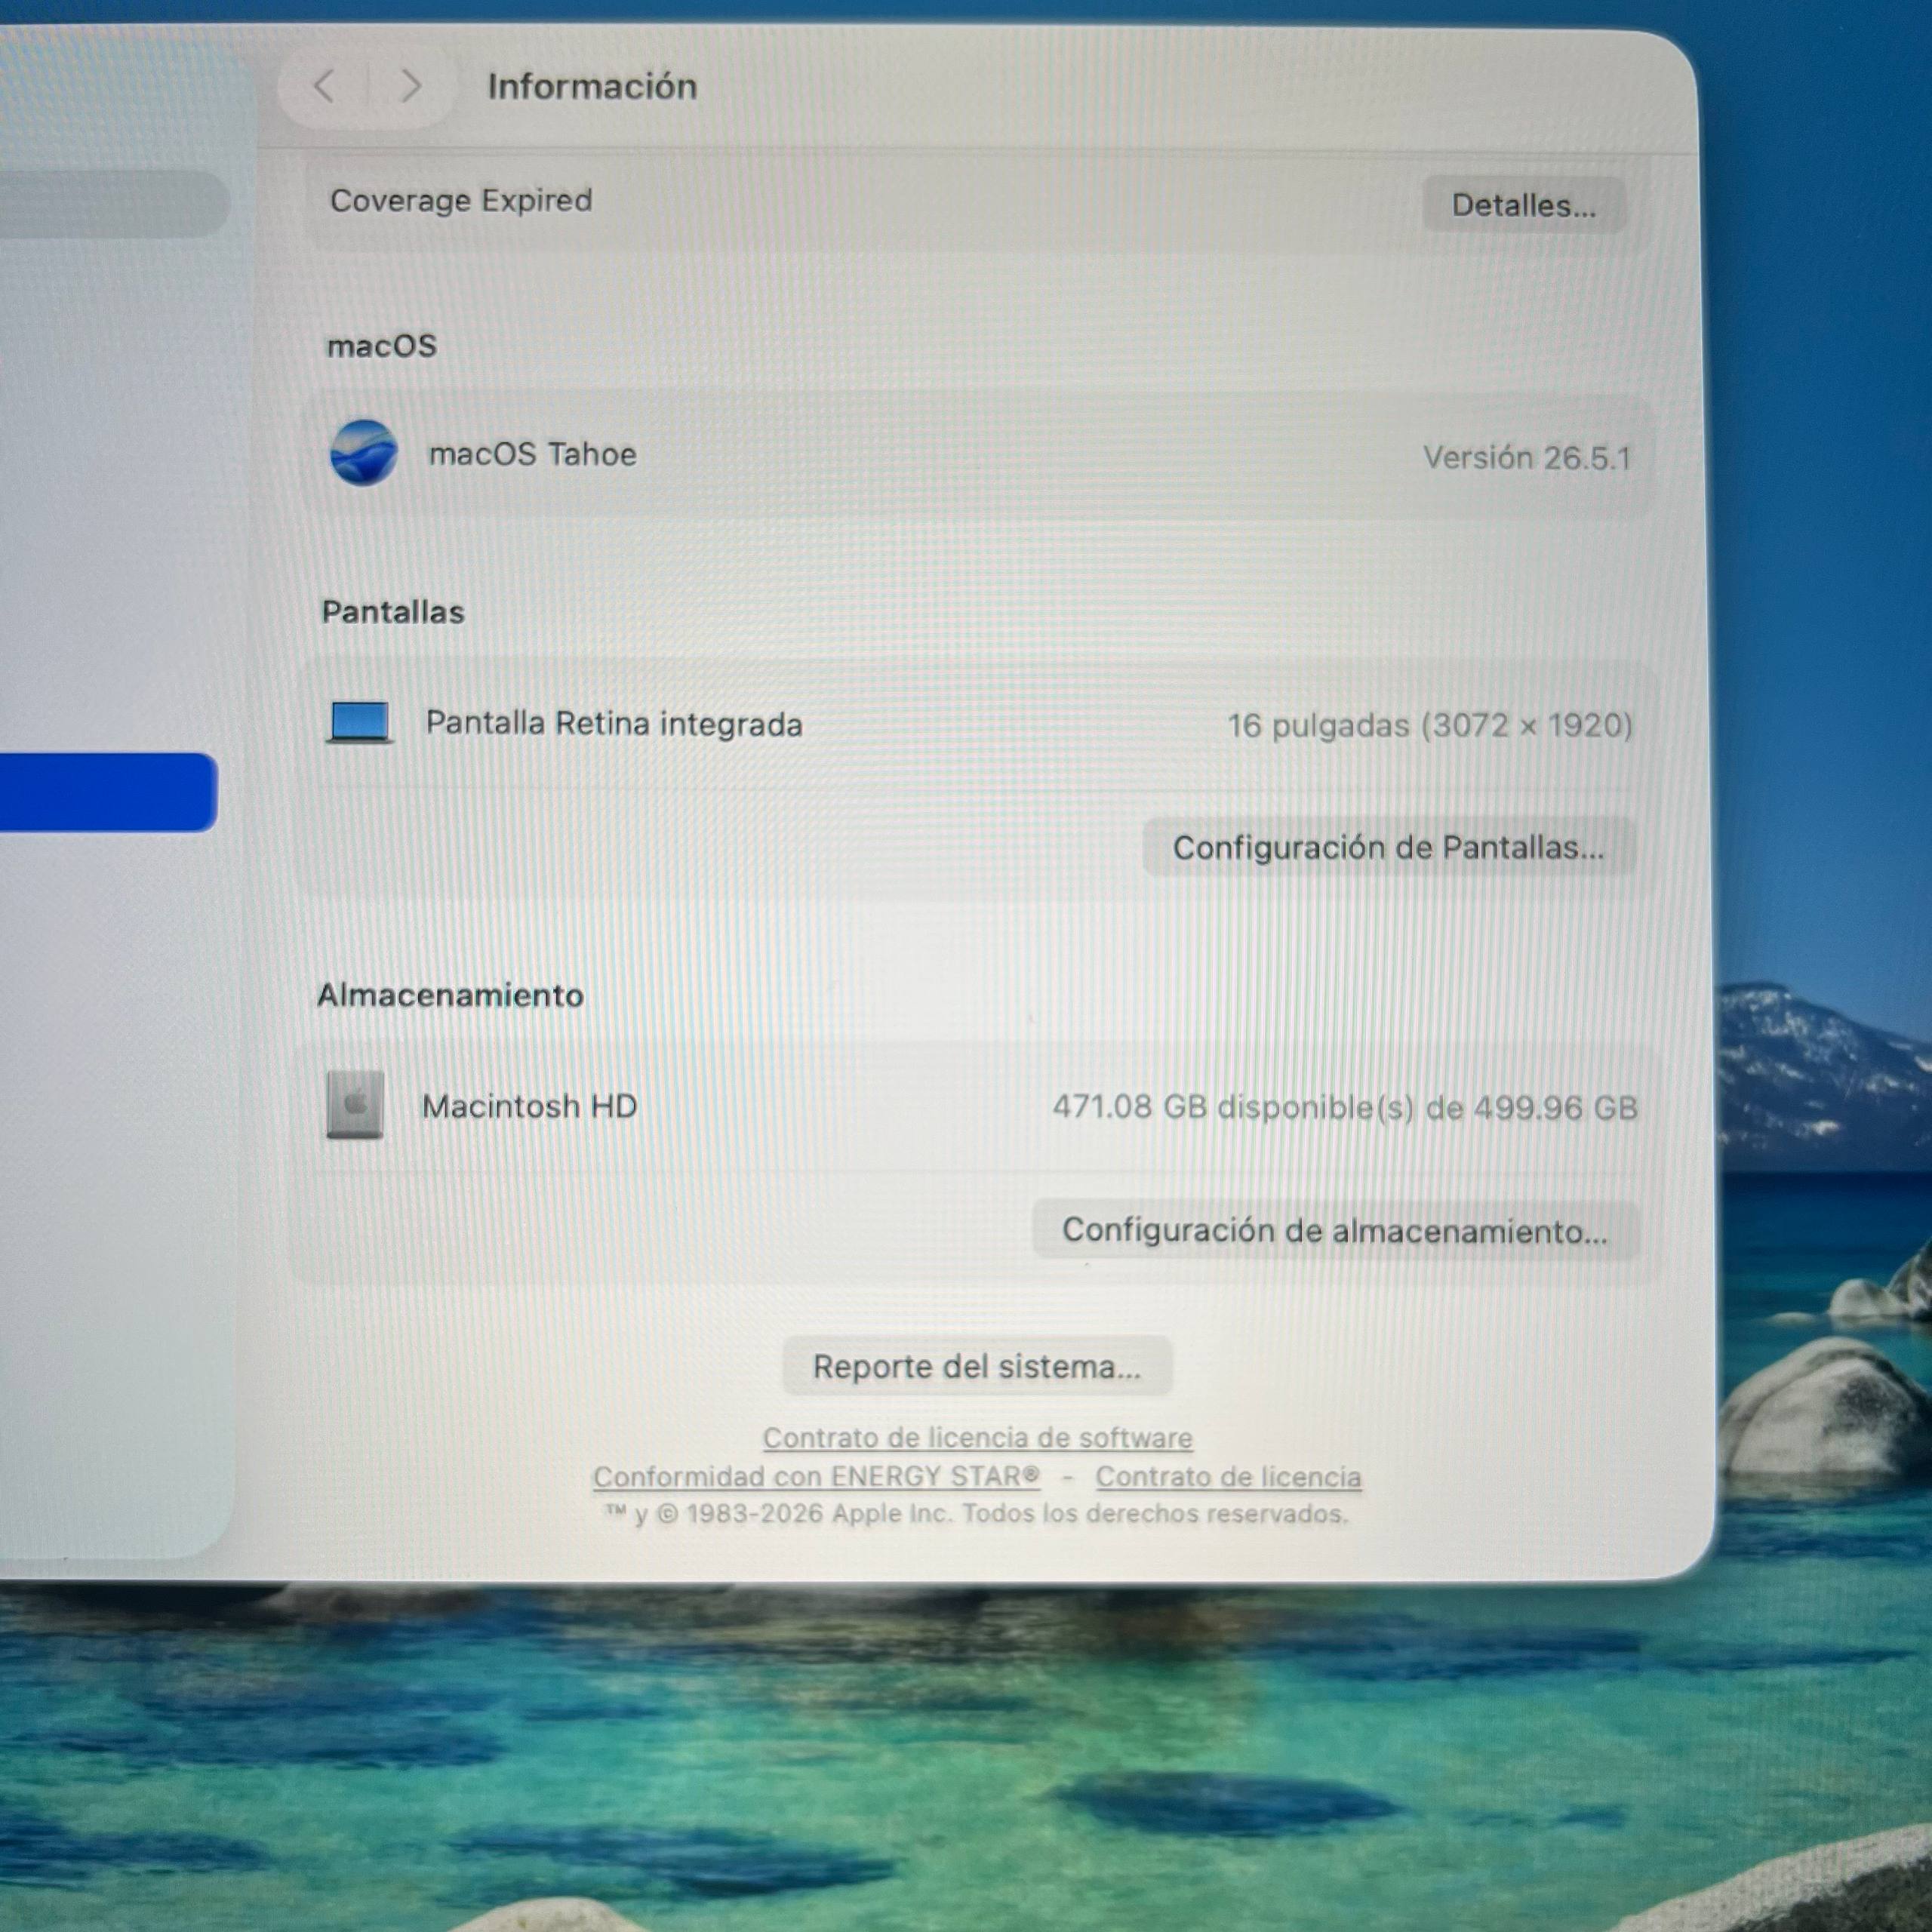1932x1932 pixels.
Task: Open Contrato de licencia de software link
Action: point(978,1438)
